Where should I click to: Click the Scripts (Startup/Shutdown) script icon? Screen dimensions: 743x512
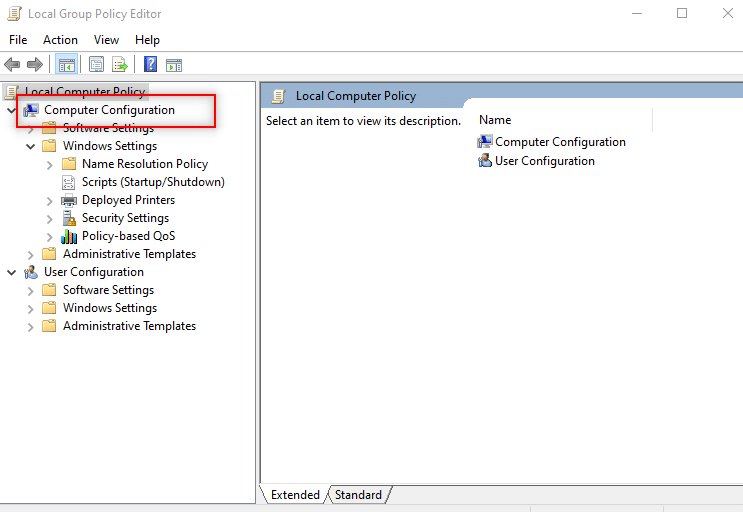click(x=69, y=182)
